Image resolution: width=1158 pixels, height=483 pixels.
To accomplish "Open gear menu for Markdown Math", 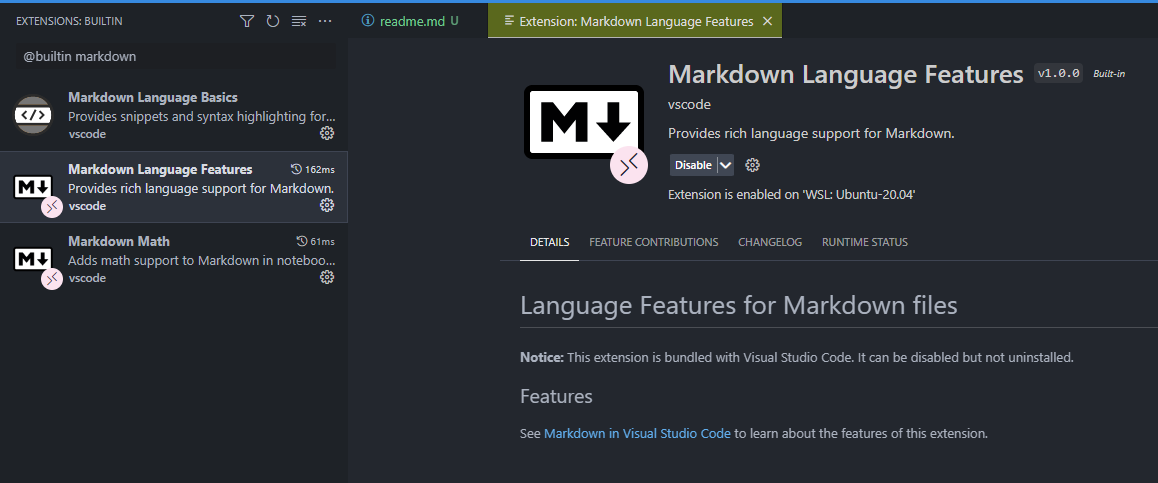I will coord(326,278).
